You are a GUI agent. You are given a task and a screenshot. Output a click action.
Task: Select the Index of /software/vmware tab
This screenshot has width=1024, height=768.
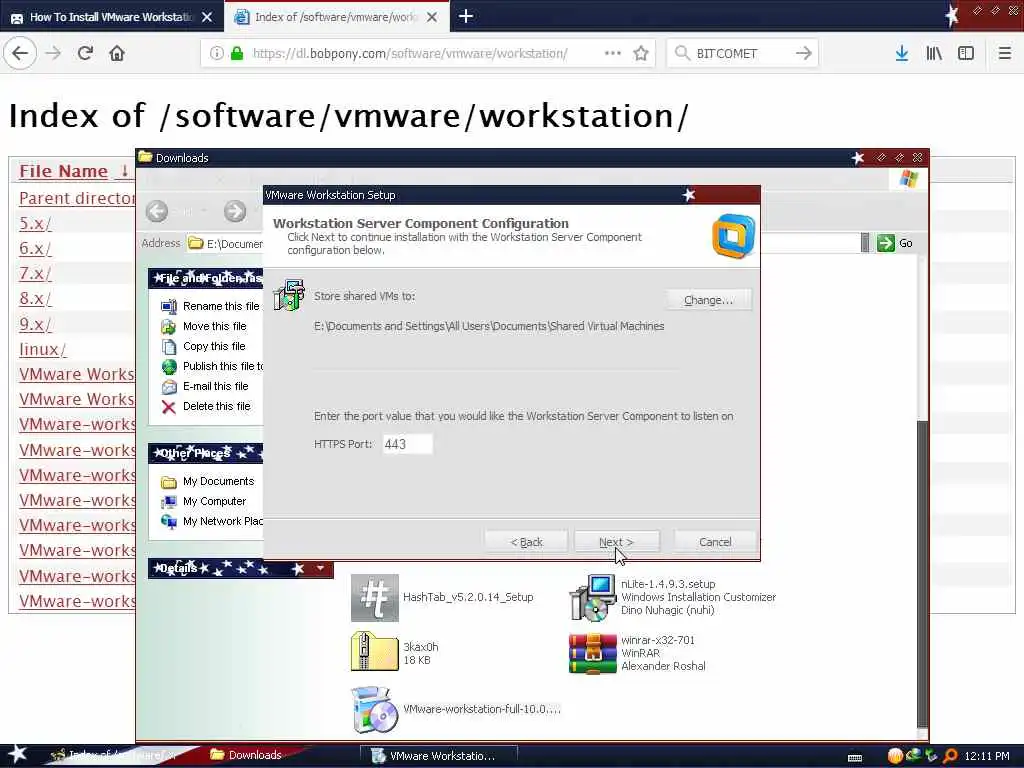(x=336, y=17)
